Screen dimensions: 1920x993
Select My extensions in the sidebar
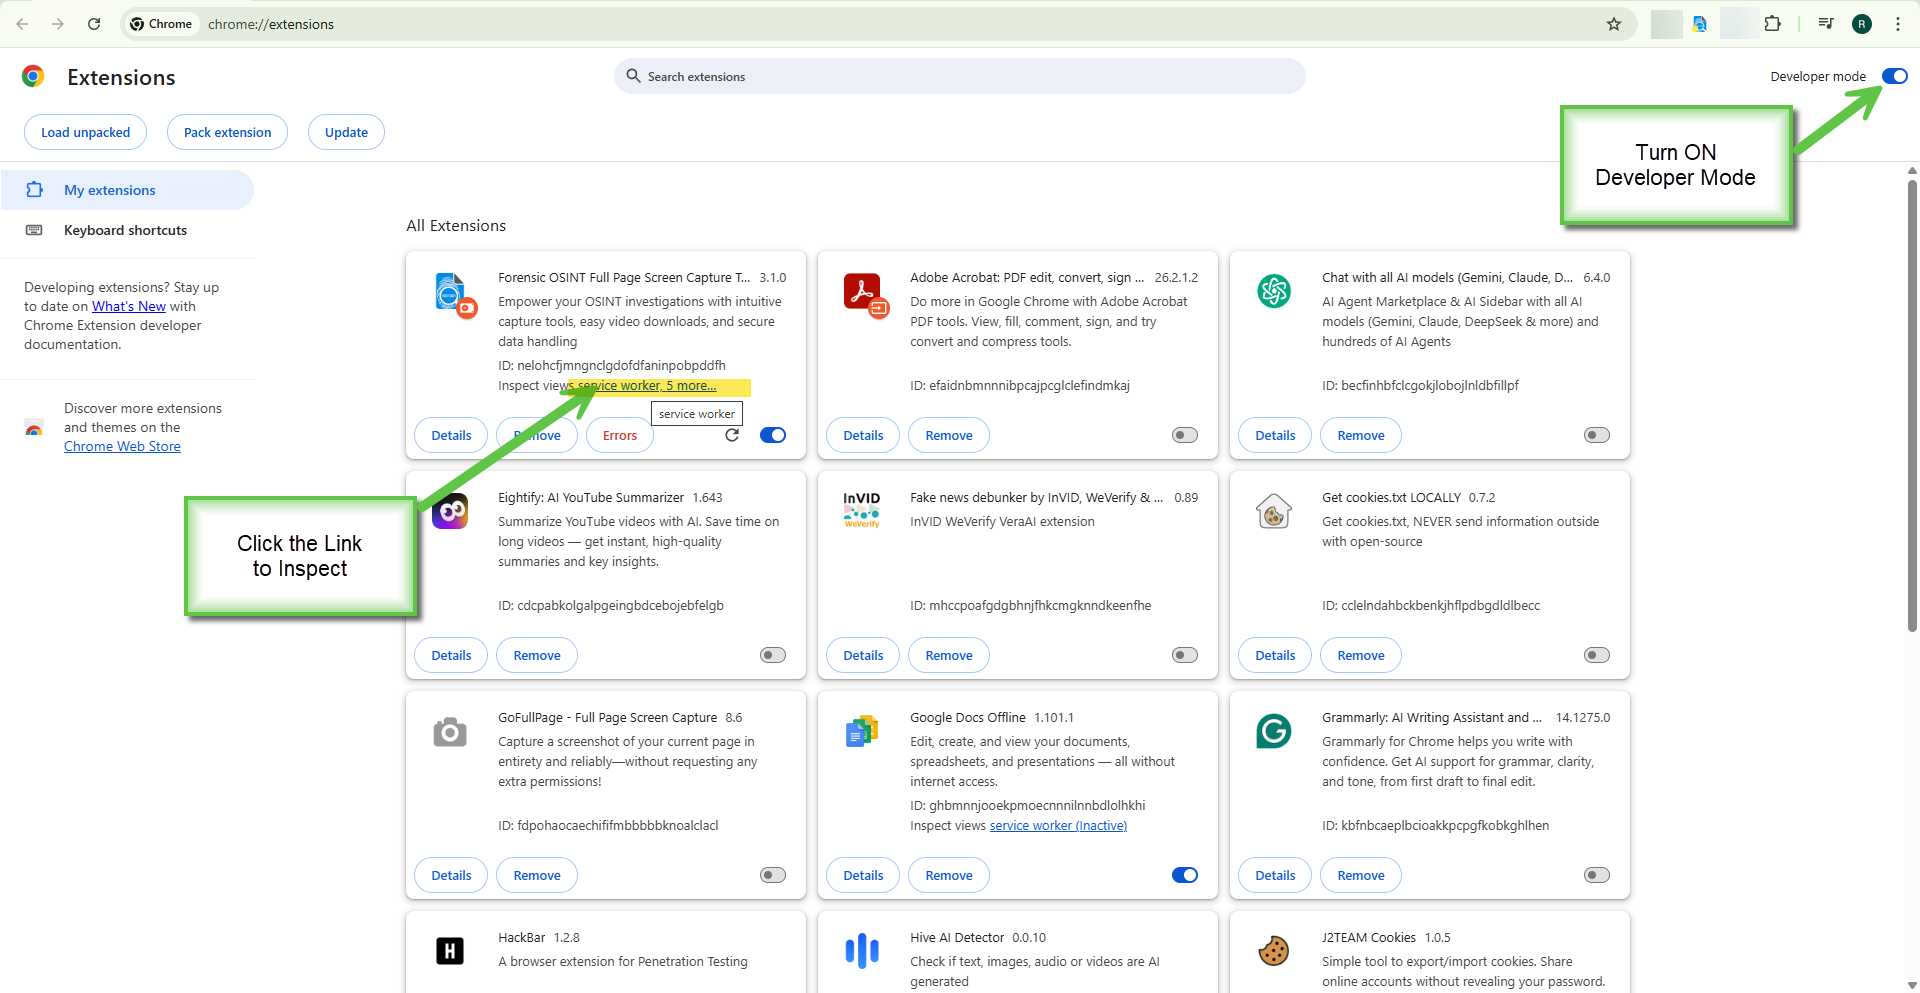pos(127,190)
